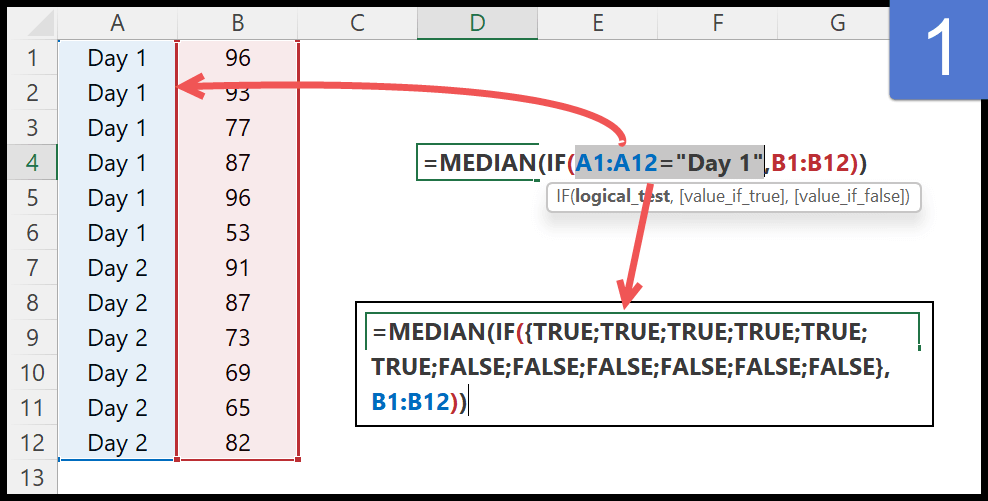The width and height of the screenshot is (988, 501).
Task: Select row 4 header
Action: tap(31, 163)
